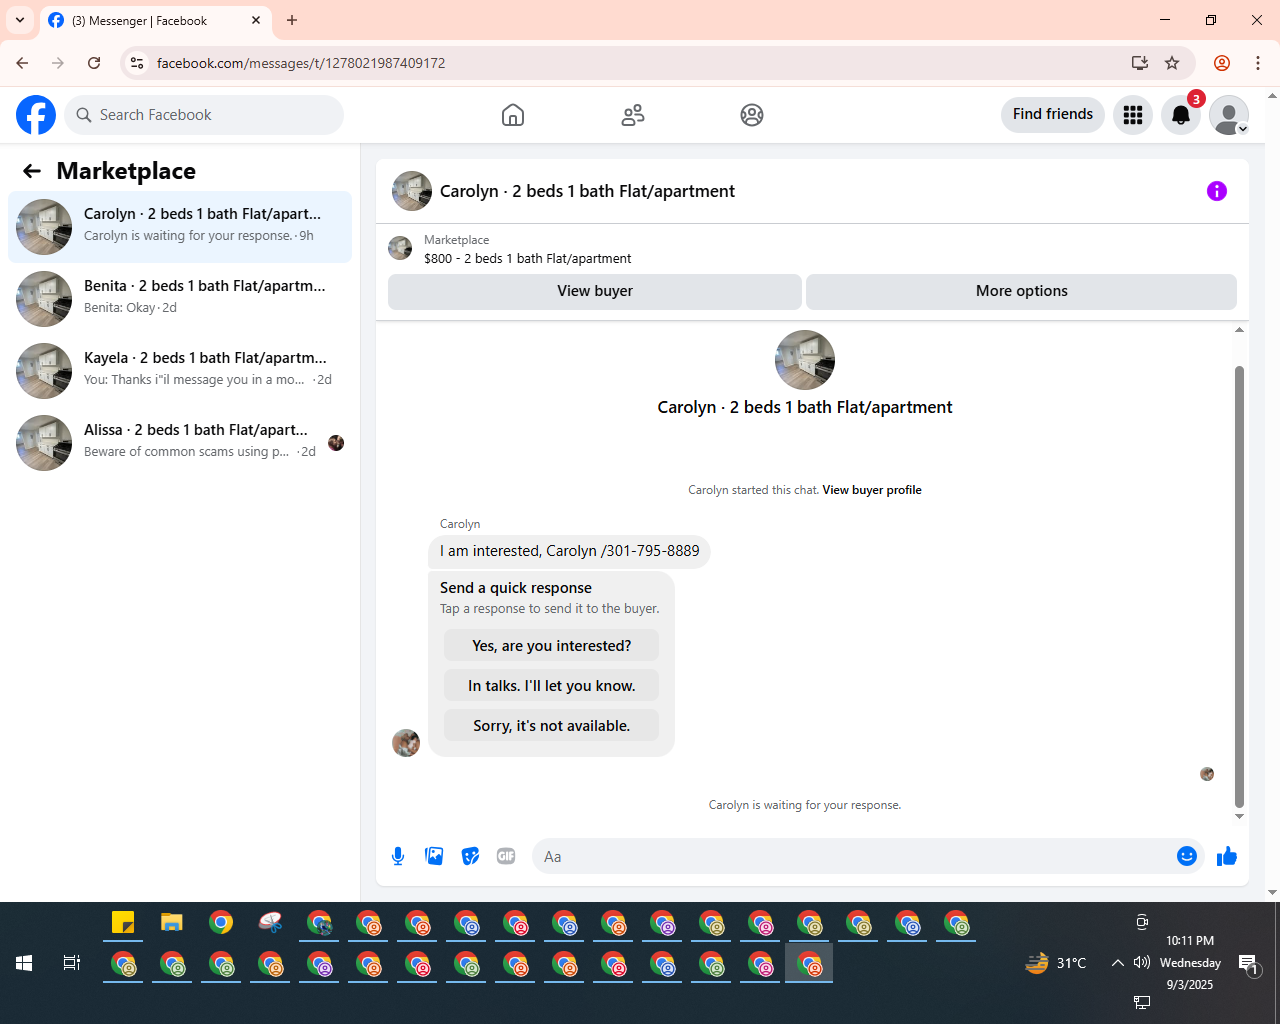The image size is (1280, 1024).
Task: Close the Messenger | Facebook tab
Action: pos(256,20)
